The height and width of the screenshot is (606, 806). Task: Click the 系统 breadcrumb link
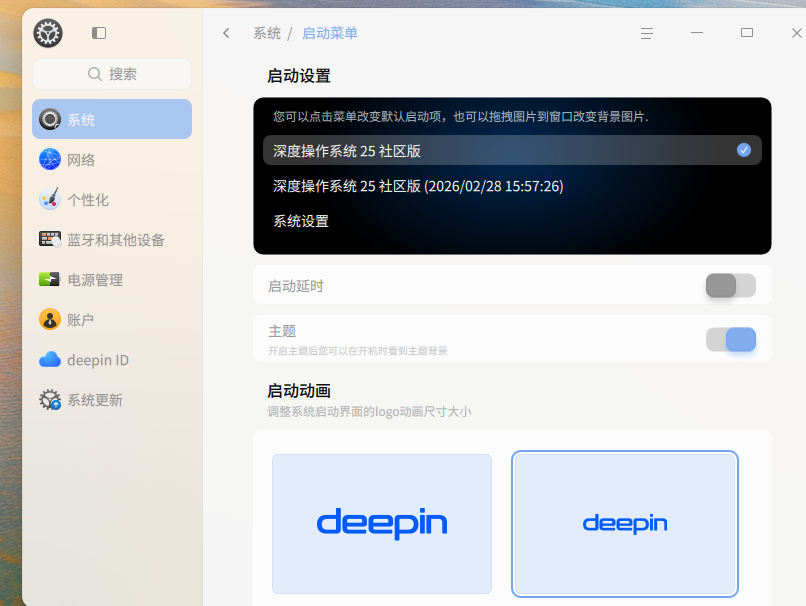click(x=267, y=33)
